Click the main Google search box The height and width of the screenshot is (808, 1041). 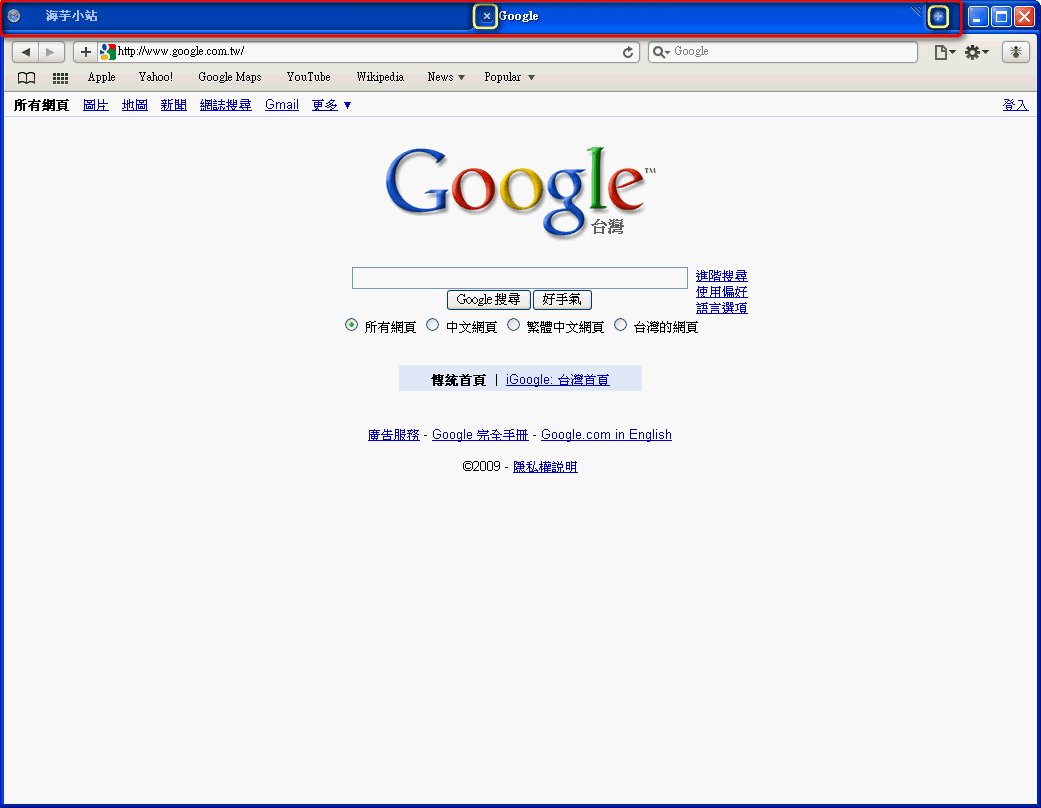(520, 278)
